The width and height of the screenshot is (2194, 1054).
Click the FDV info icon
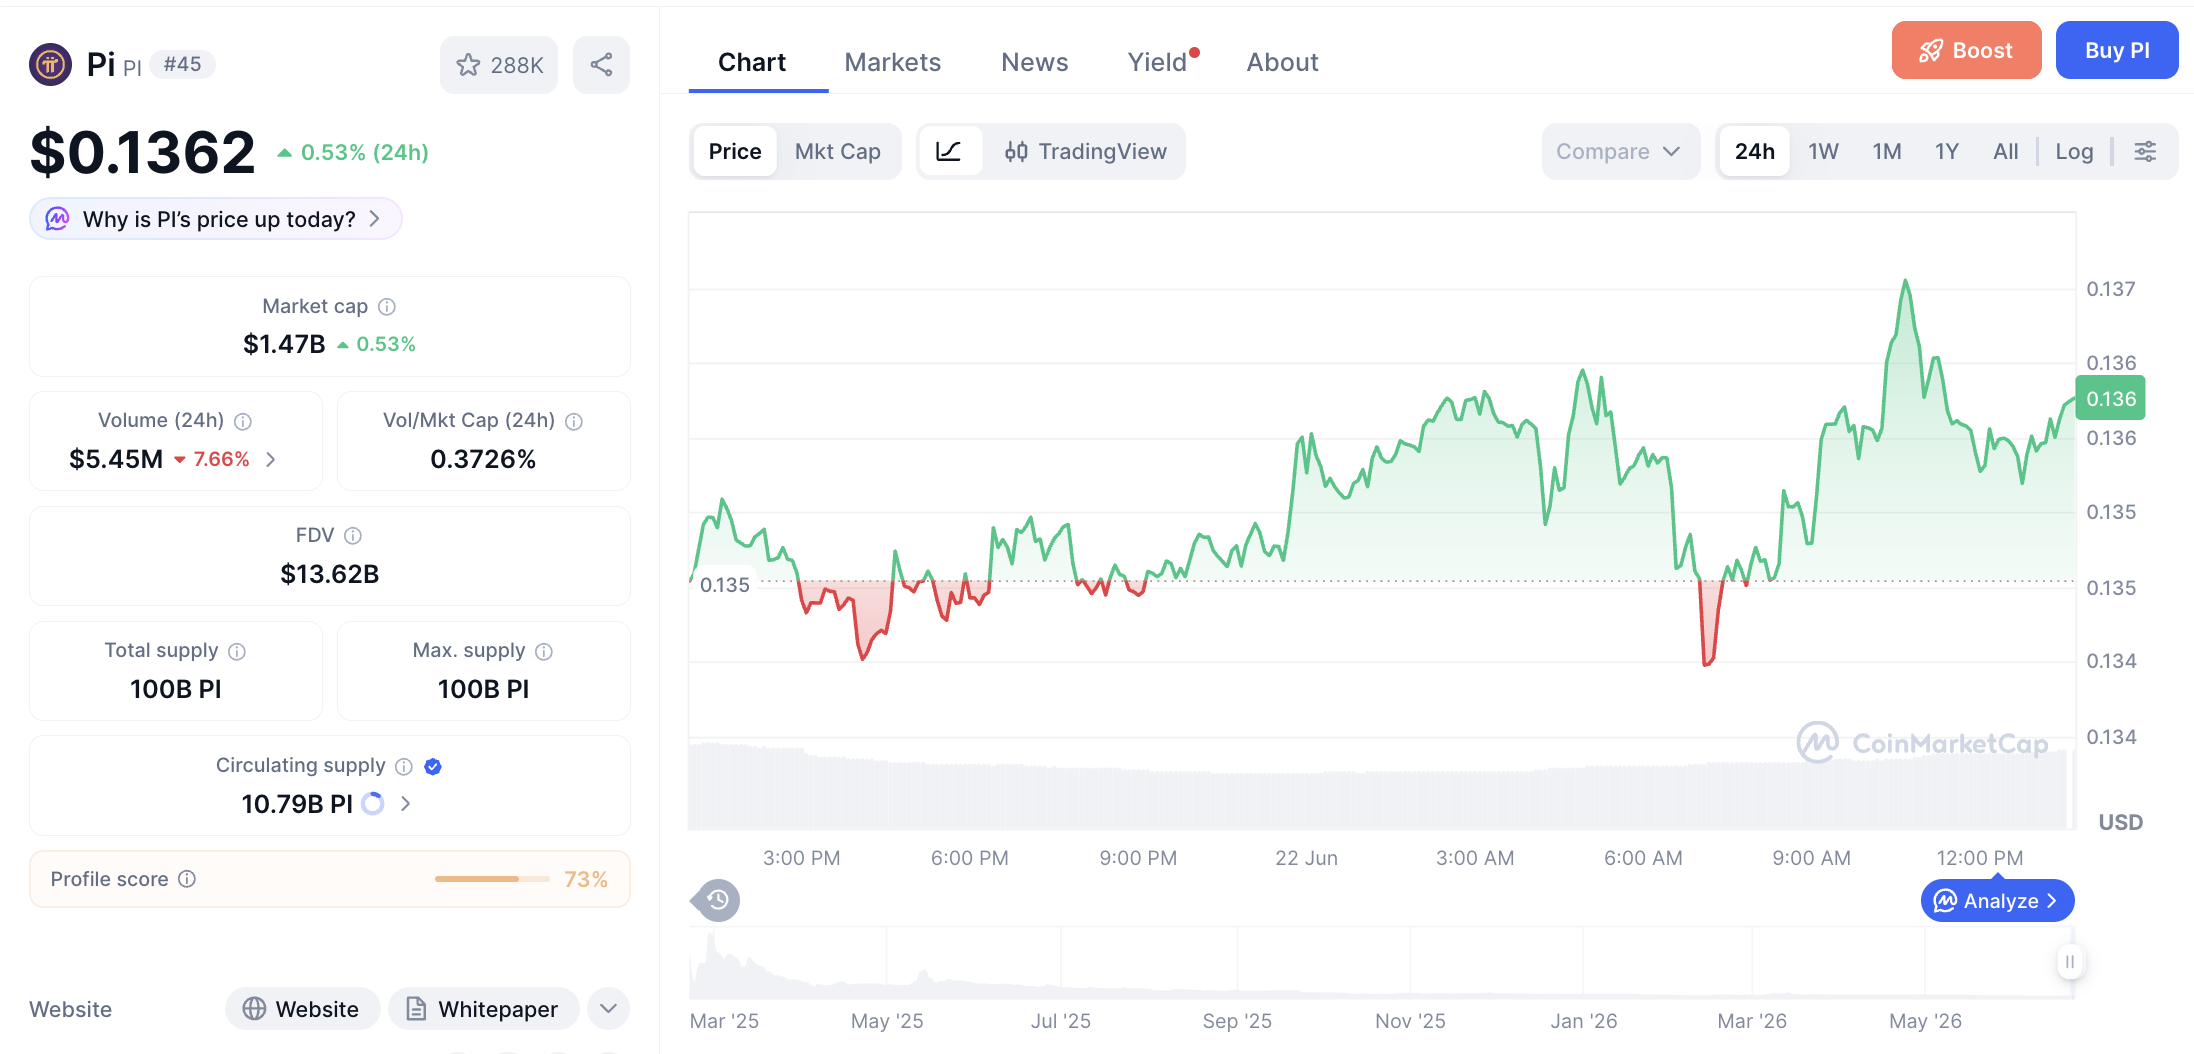coord(353,536)
